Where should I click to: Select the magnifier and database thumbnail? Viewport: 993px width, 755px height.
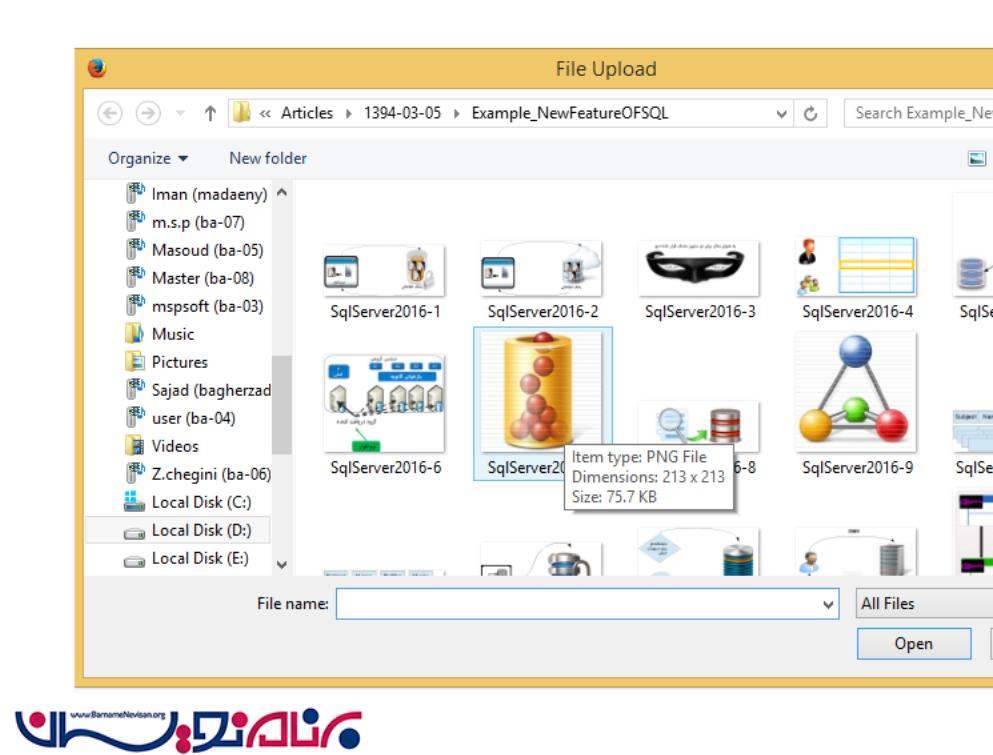click(x=699, y=426)
